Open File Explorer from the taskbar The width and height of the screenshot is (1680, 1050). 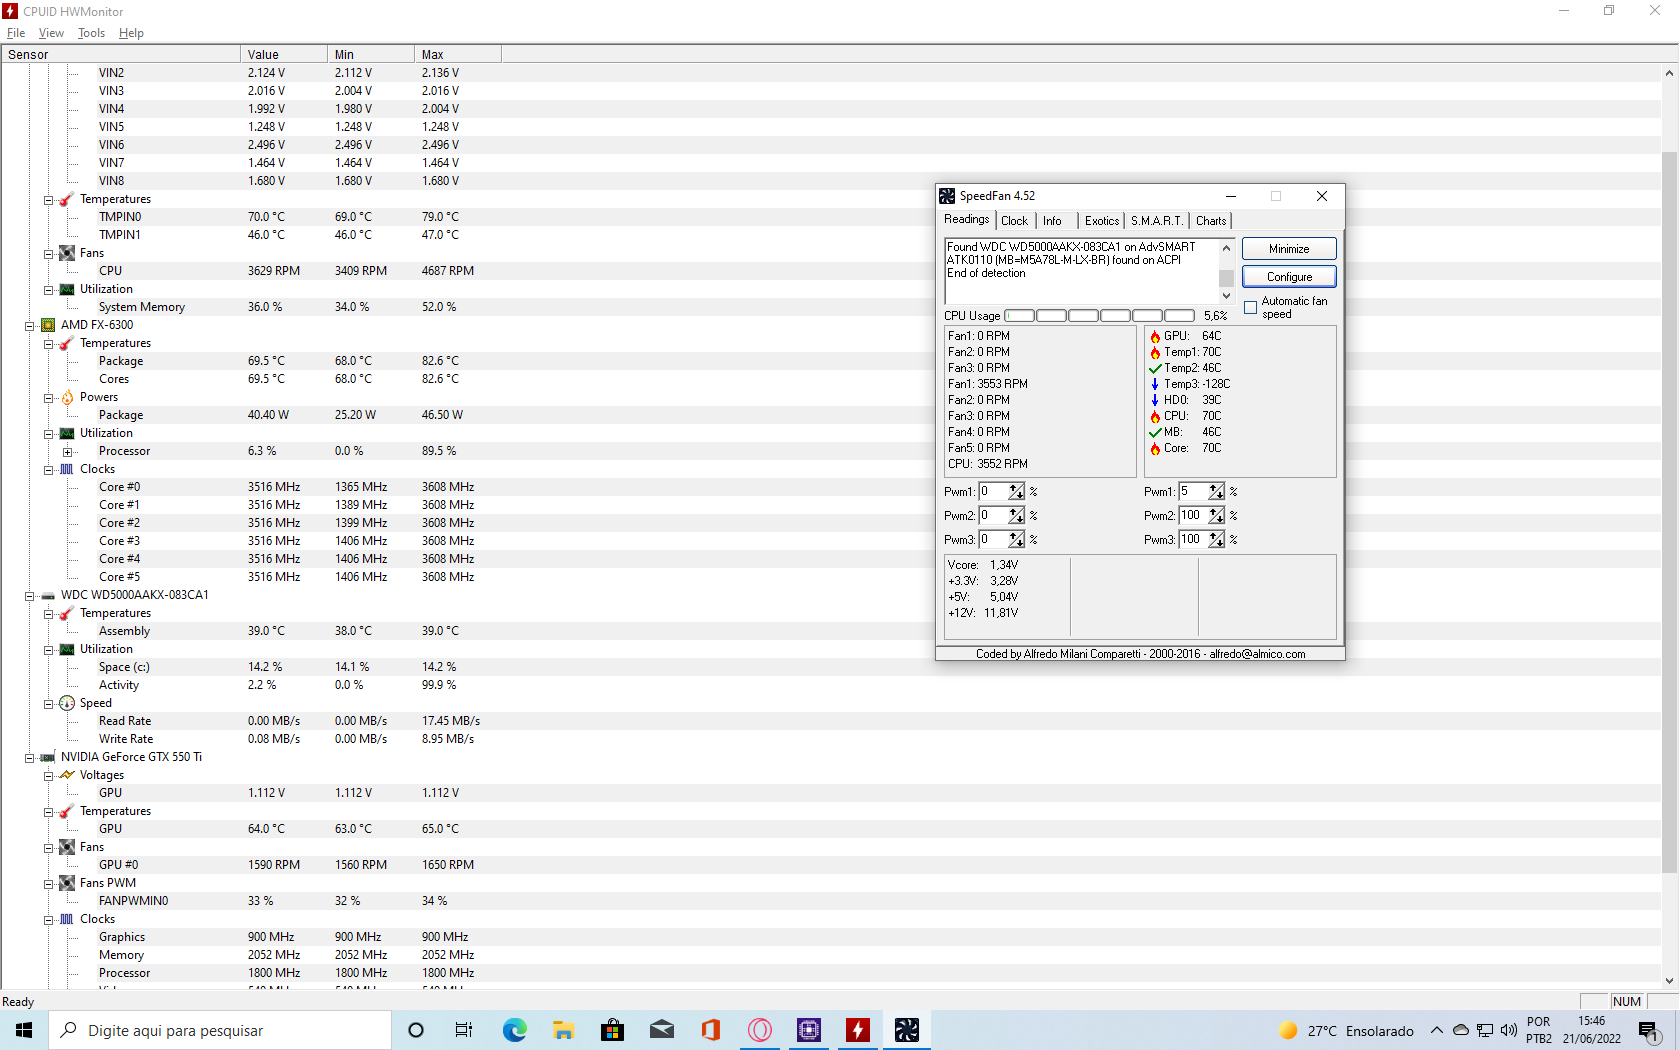(x=563, y=1030)
